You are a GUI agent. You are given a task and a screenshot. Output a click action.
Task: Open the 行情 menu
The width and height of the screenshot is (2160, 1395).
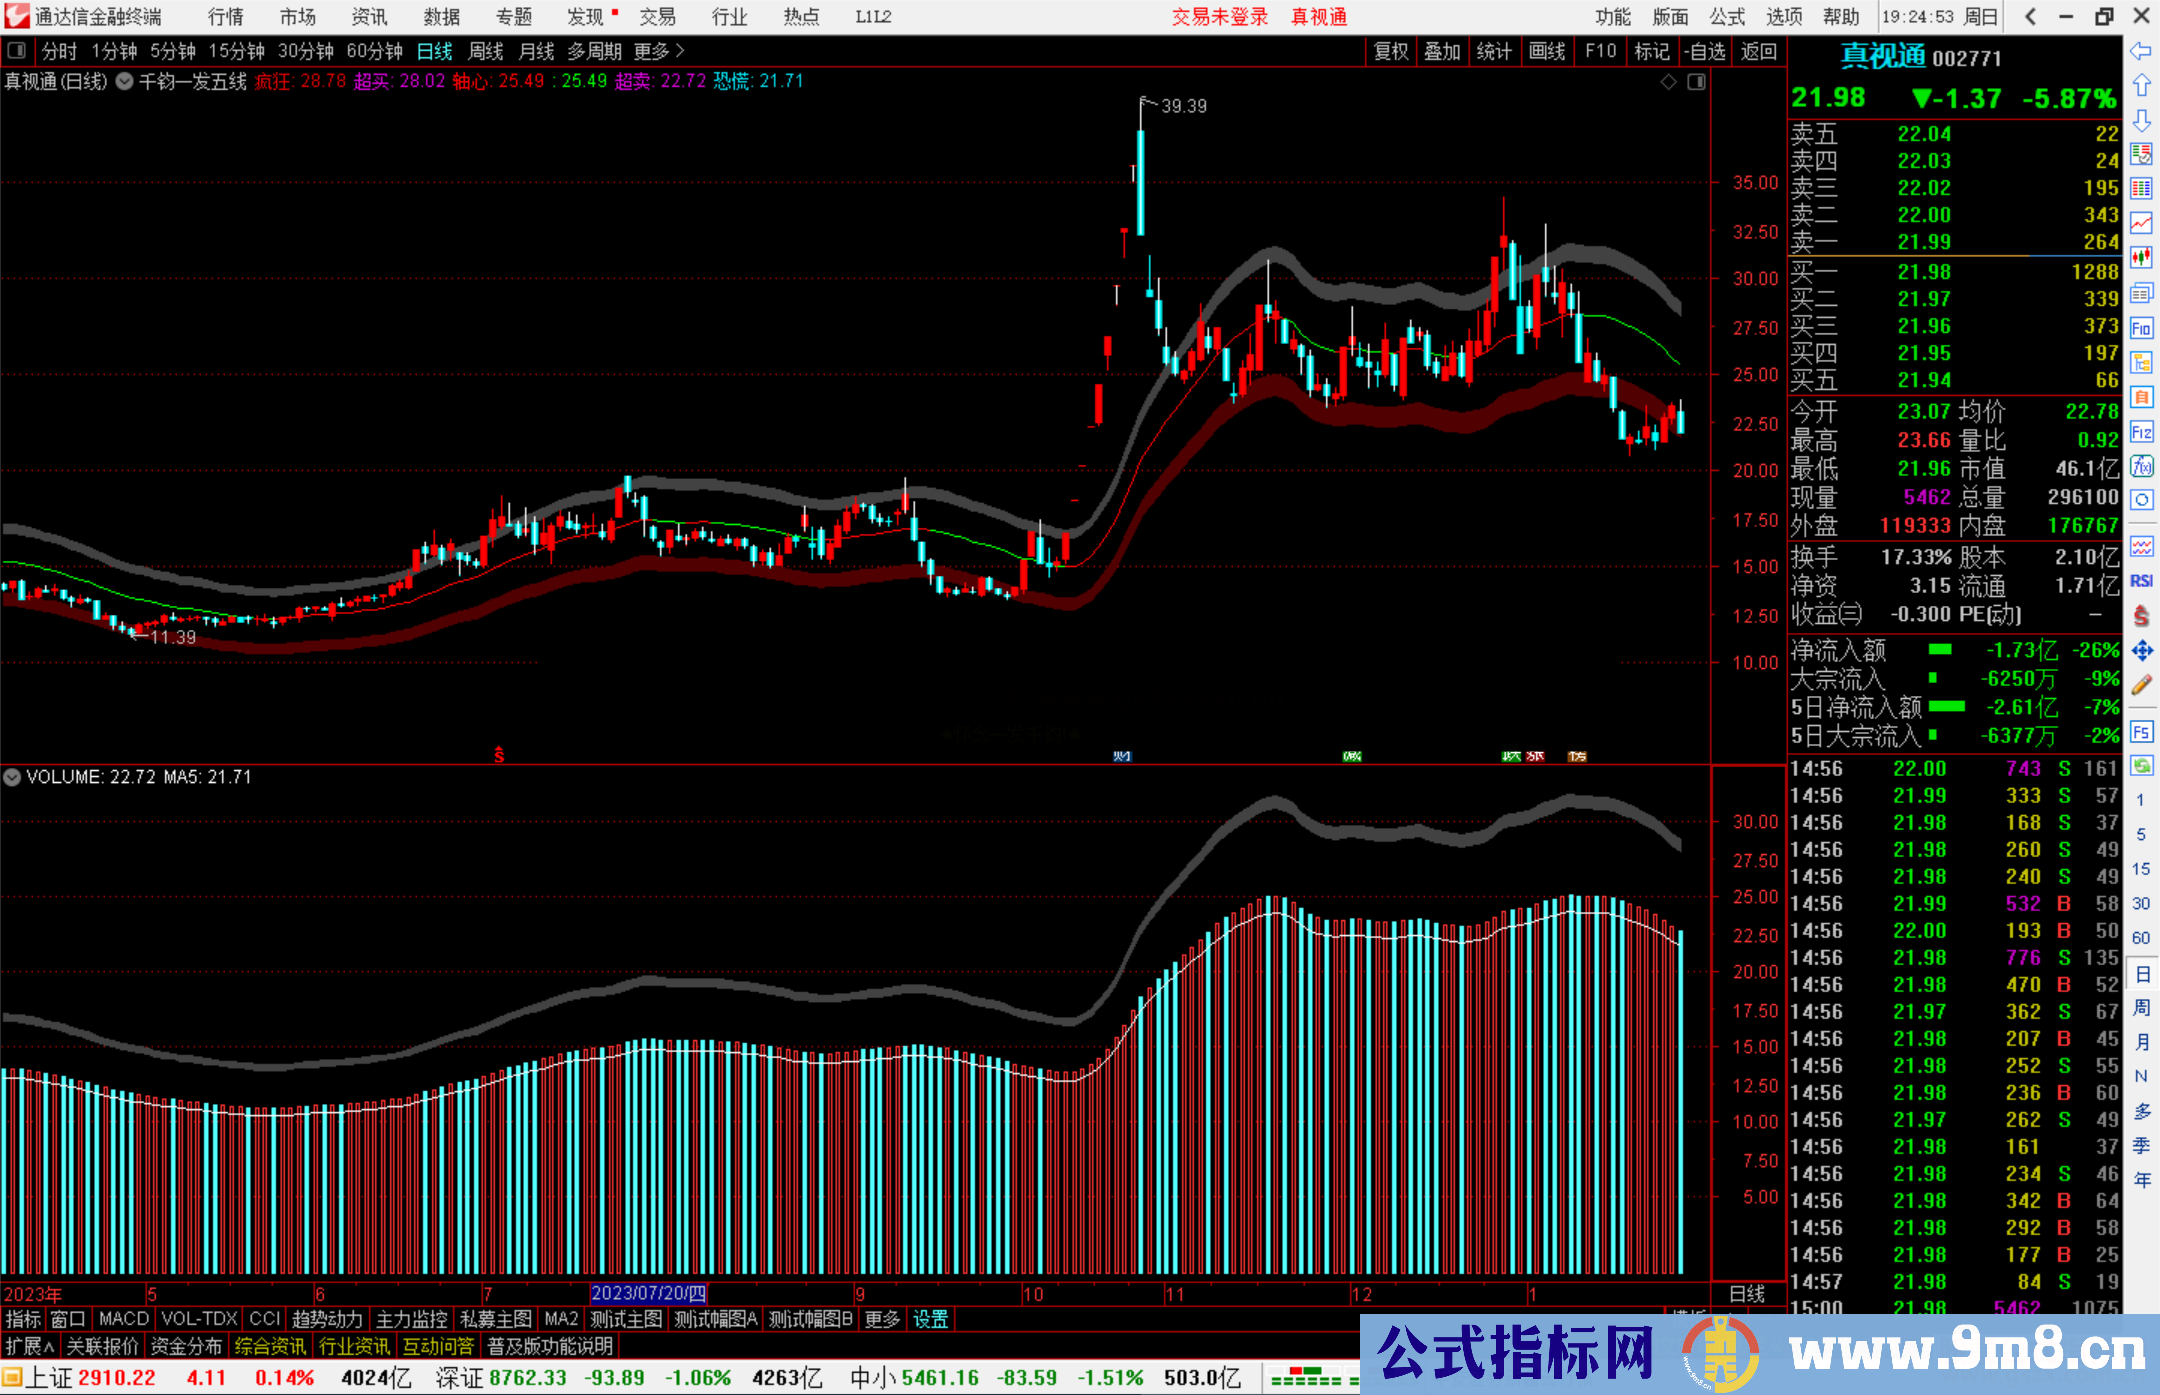click(x=226, y=17)
